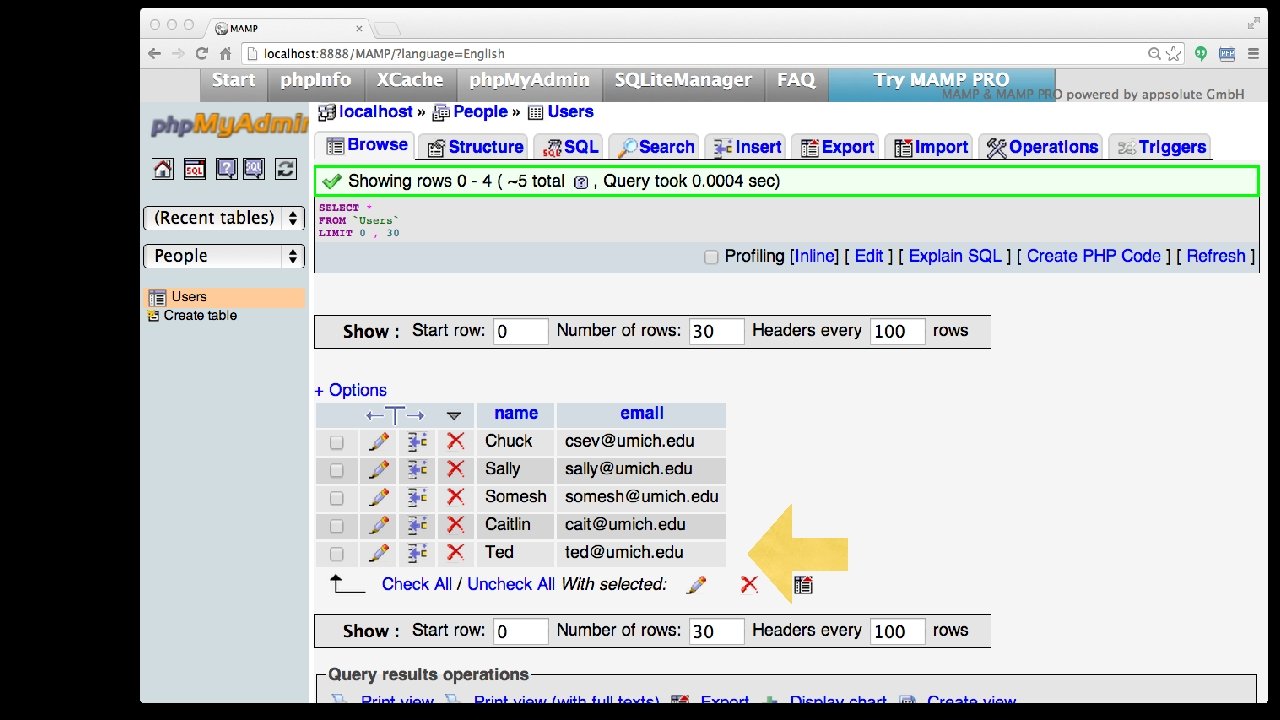The height and width of the screenshot is (720, 1280).
Task: Click the With selected edit pencil icon
Action: pyautogui.click(x=697, y=585)
